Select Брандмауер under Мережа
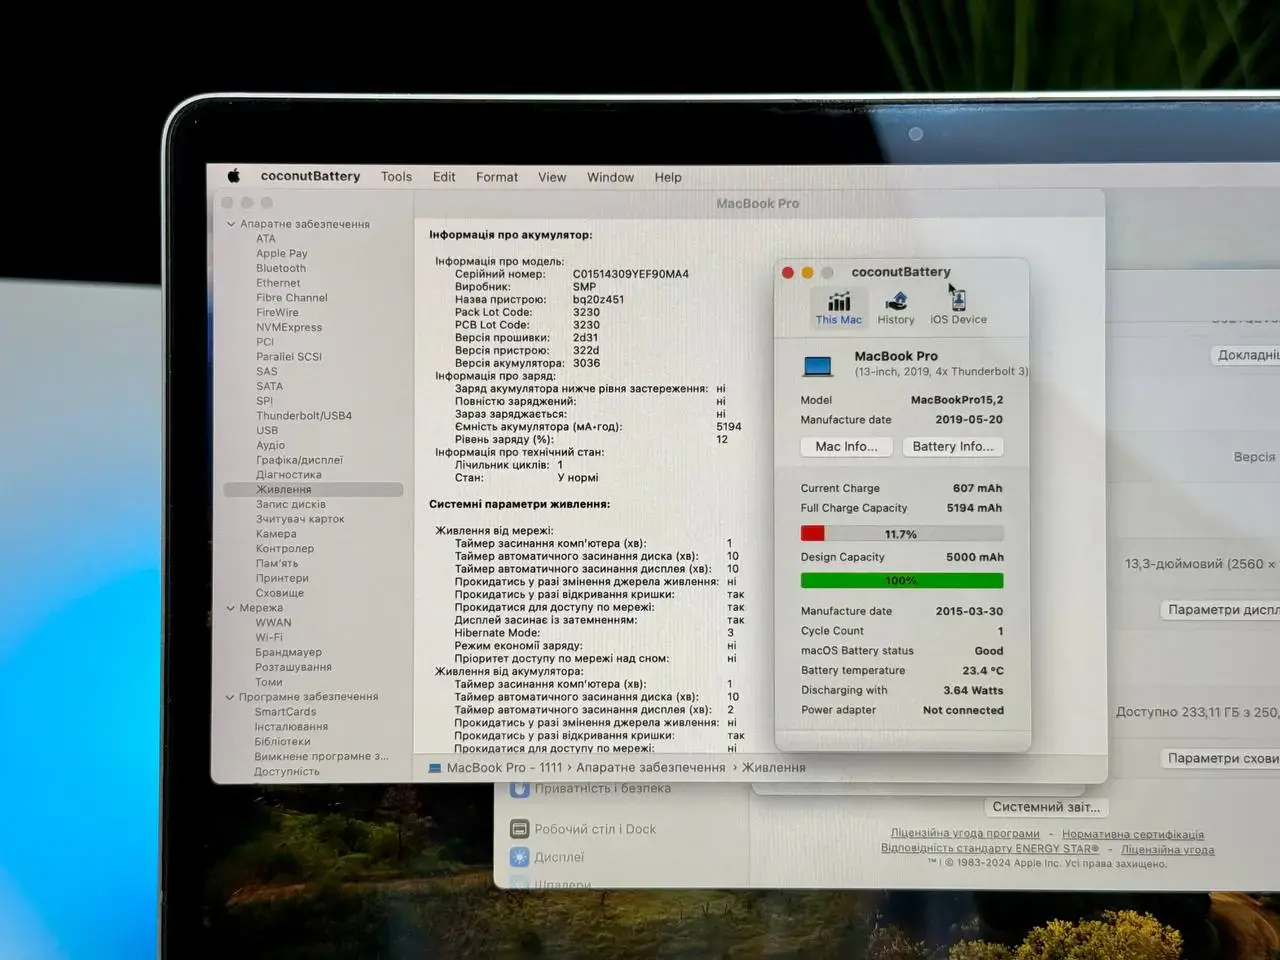Viewport: 1280px width, 960px height. coord(288,652)
